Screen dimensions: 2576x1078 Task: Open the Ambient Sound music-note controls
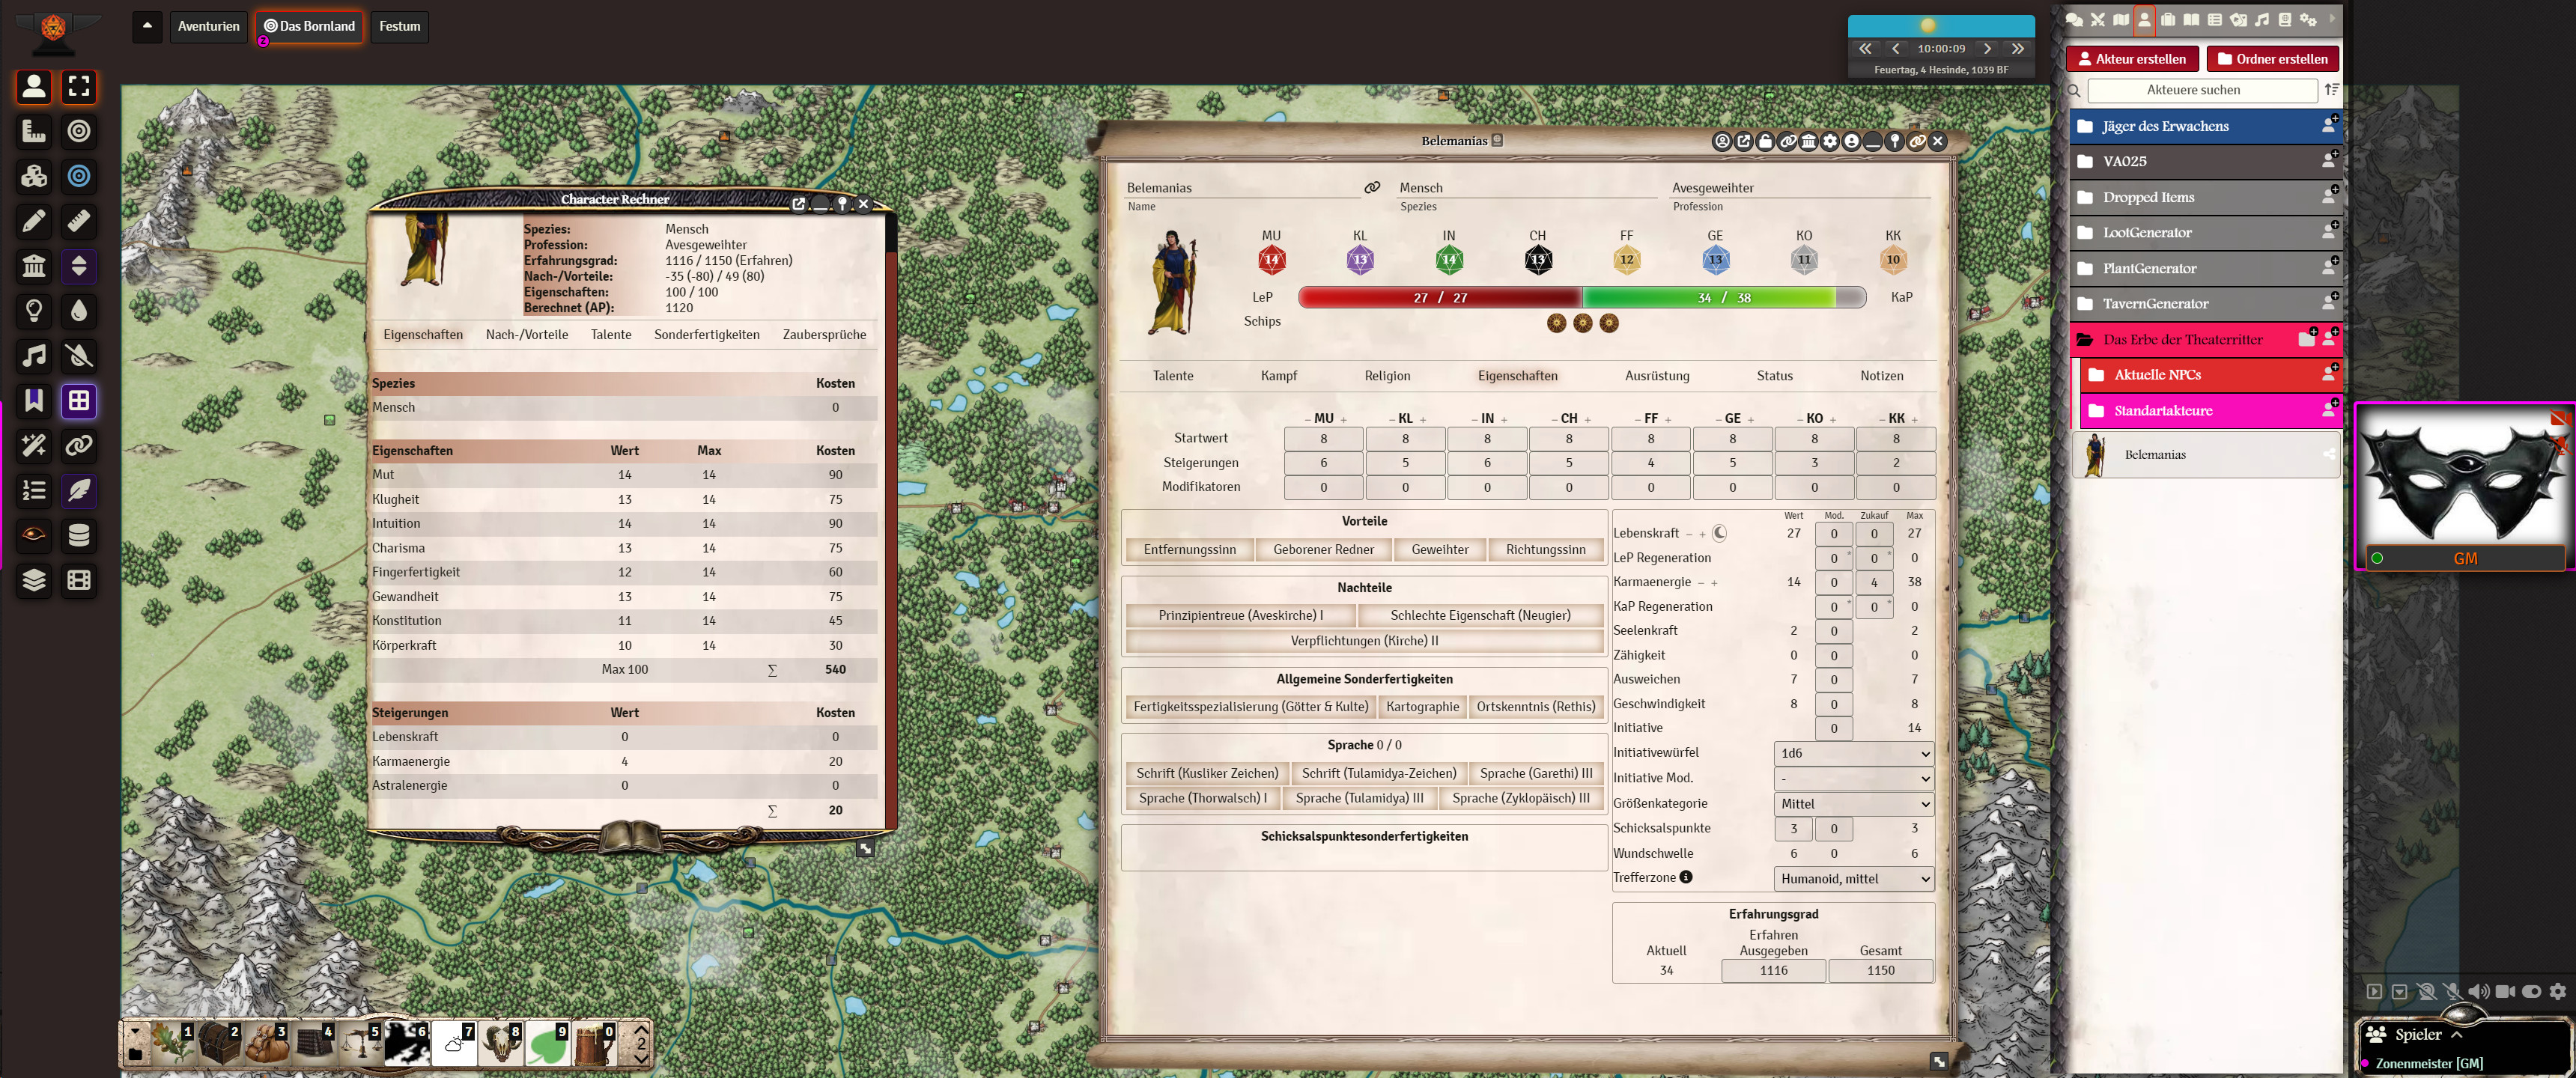pyautogui.click(x=34, y=356)
